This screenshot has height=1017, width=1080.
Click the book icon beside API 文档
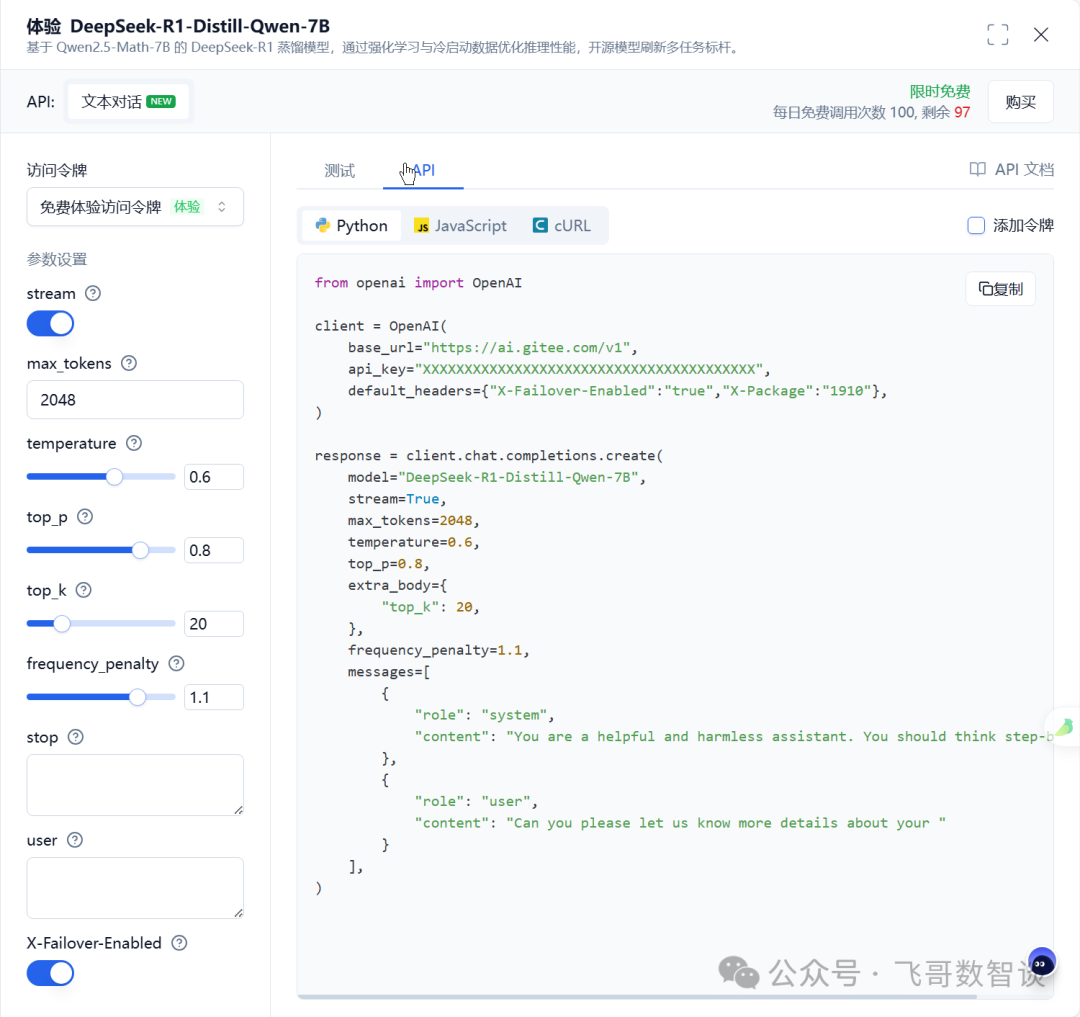pos(977,169)
